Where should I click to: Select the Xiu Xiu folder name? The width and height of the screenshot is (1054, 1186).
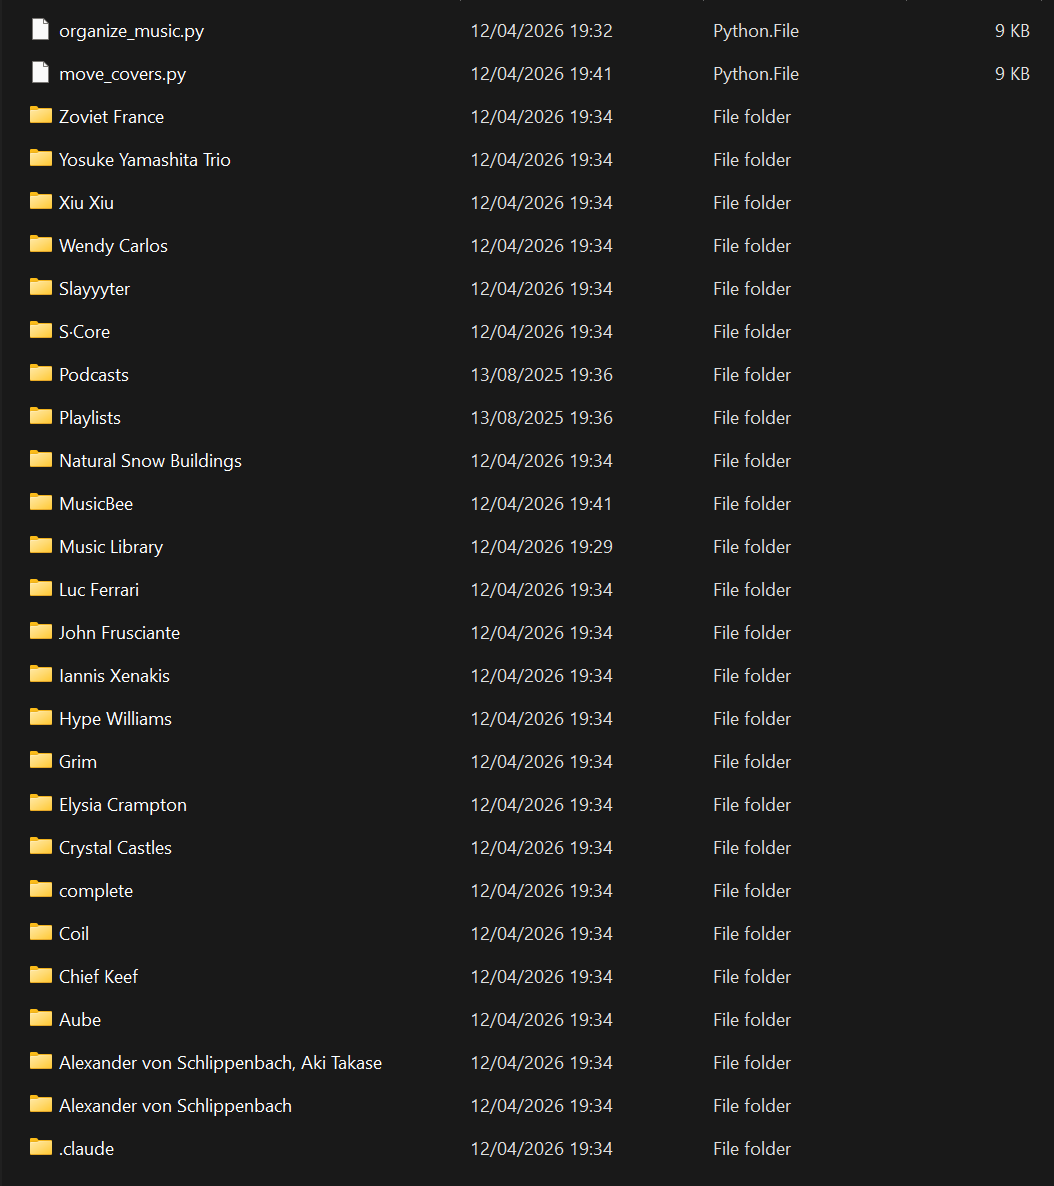(x=86, y=203)
